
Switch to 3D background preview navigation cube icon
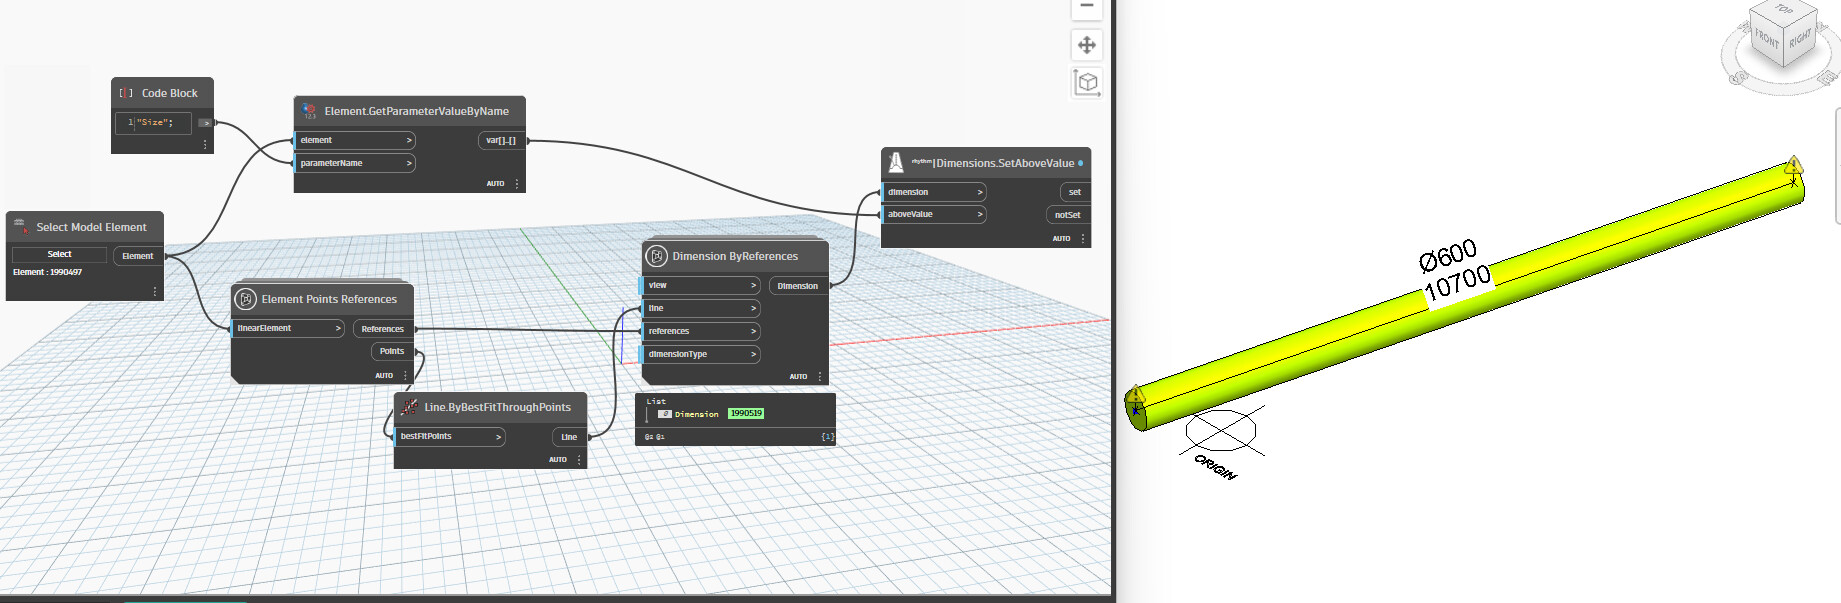coord(1087,82)
